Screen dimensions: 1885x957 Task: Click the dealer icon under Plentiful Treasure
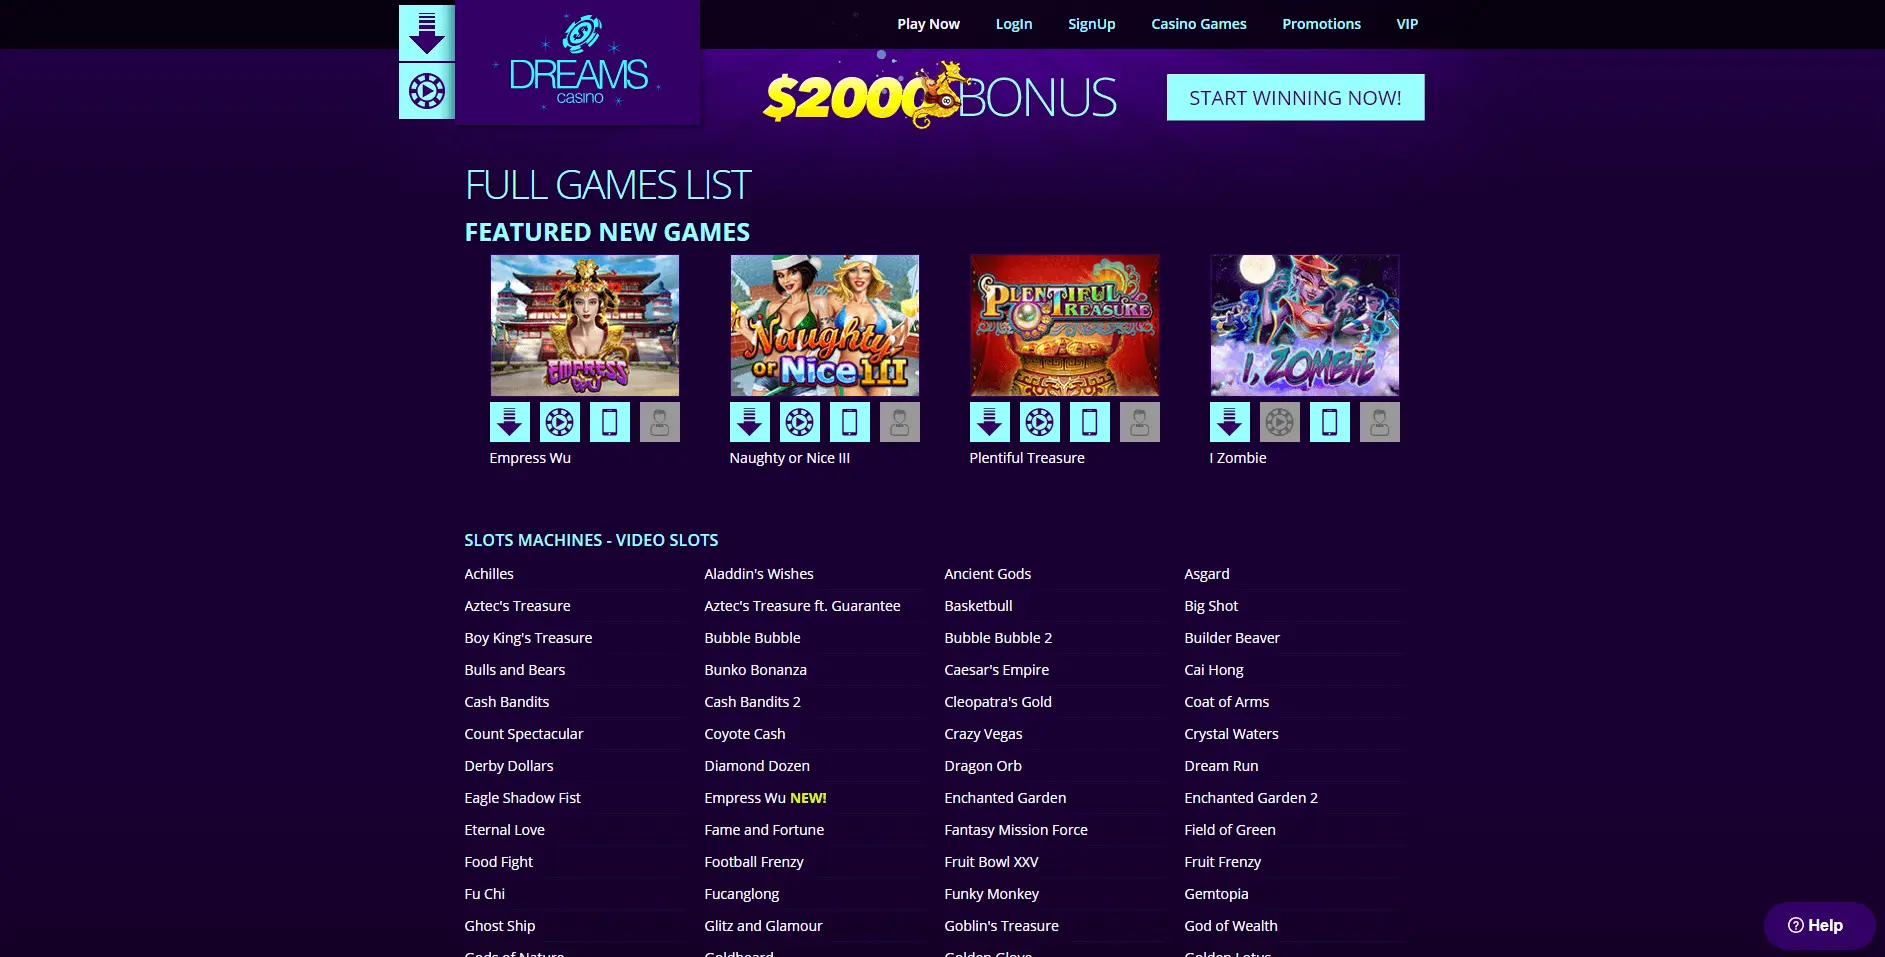(x=1140, y=422)
